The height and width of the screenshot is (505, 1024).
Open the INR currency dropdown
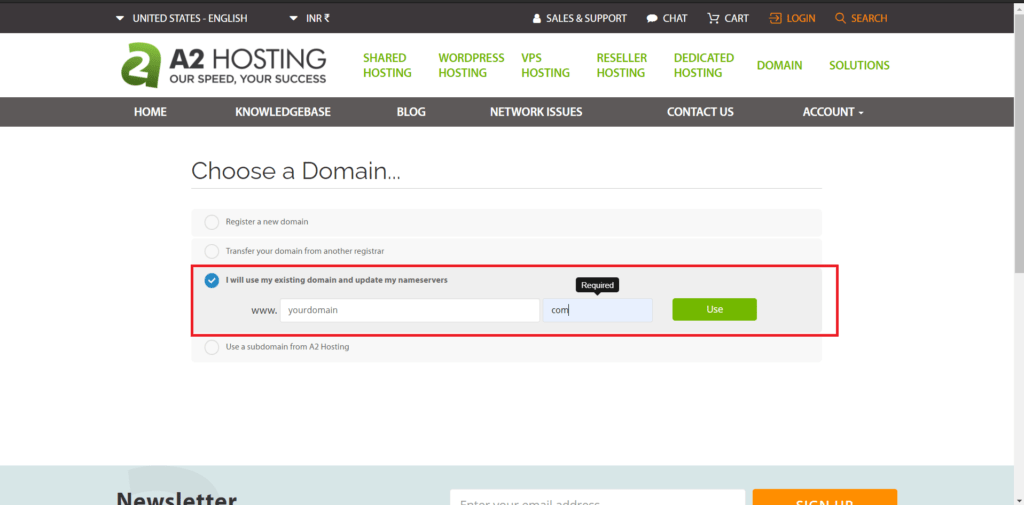(x=310, y=18)
